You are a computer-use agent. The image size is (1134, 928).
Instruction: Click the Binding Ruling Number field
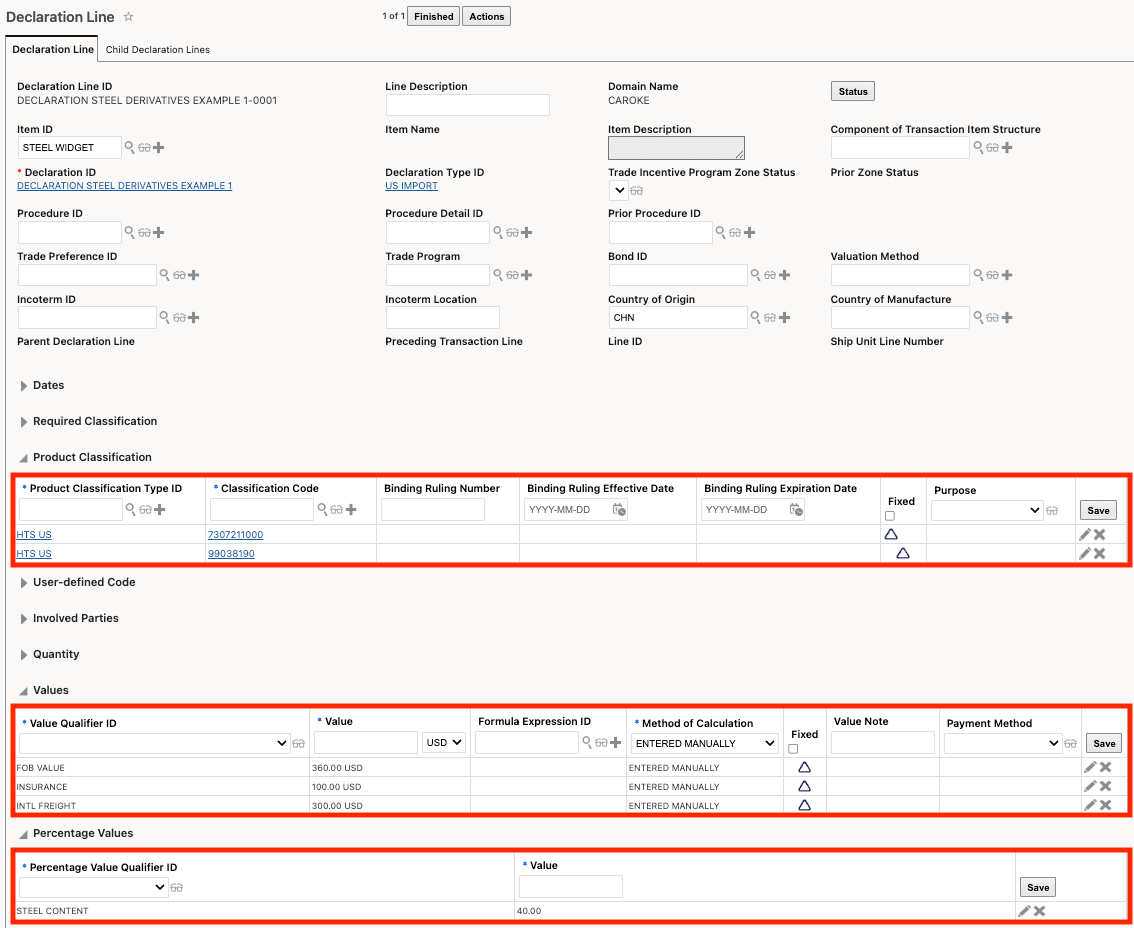(x=432, y=510)
